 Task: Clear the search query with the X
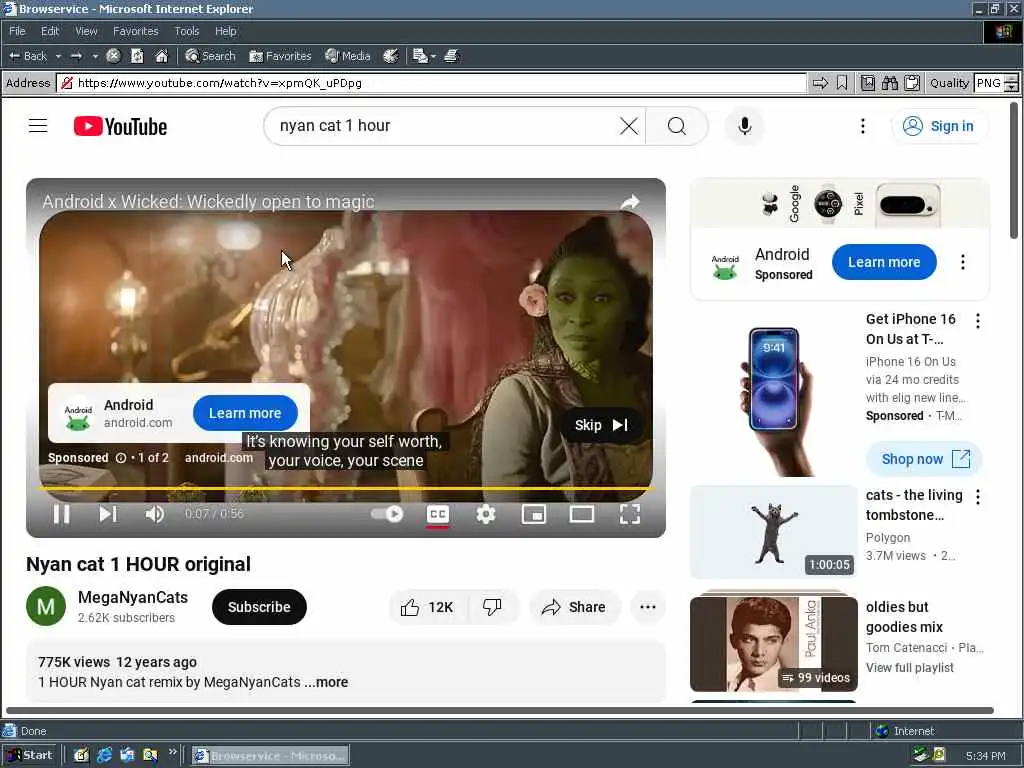click(629, 126)
